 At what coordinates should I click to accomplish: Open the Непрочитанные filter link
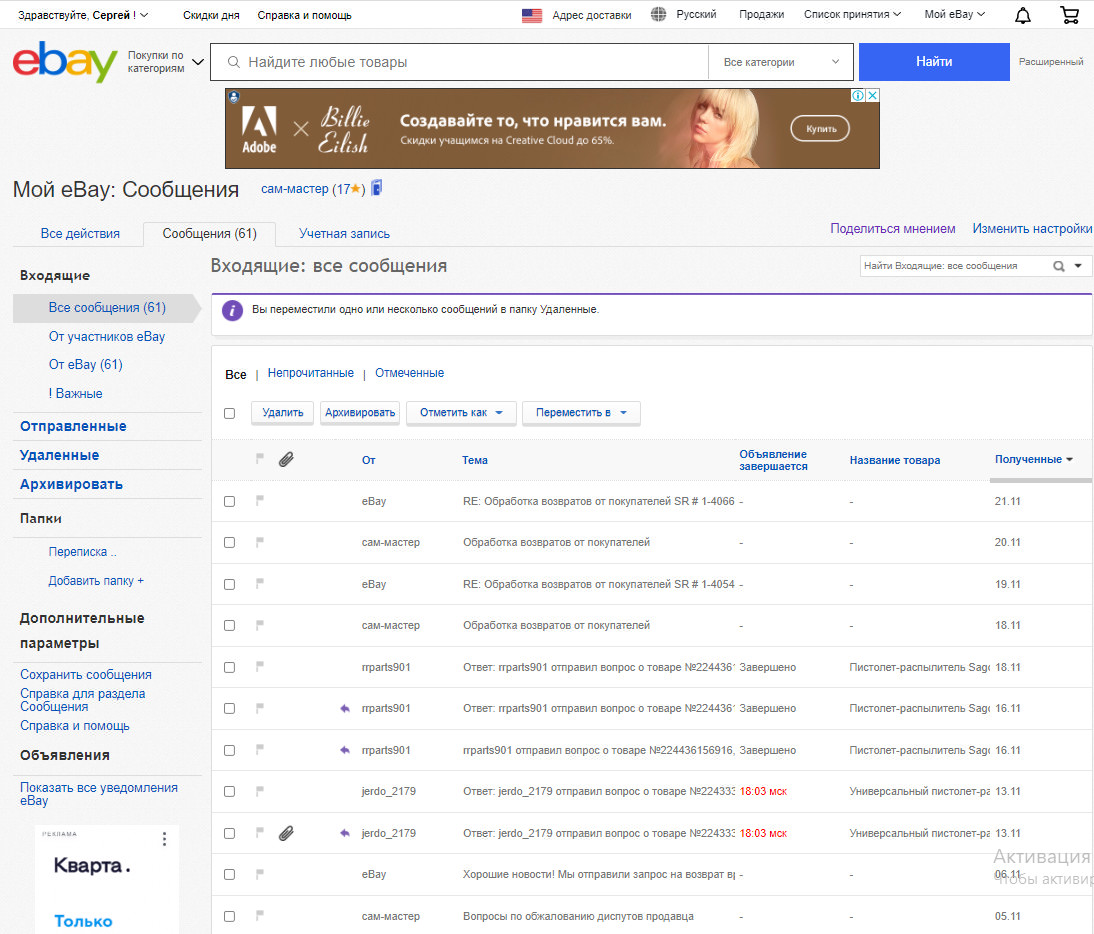(x=310, y=373)
